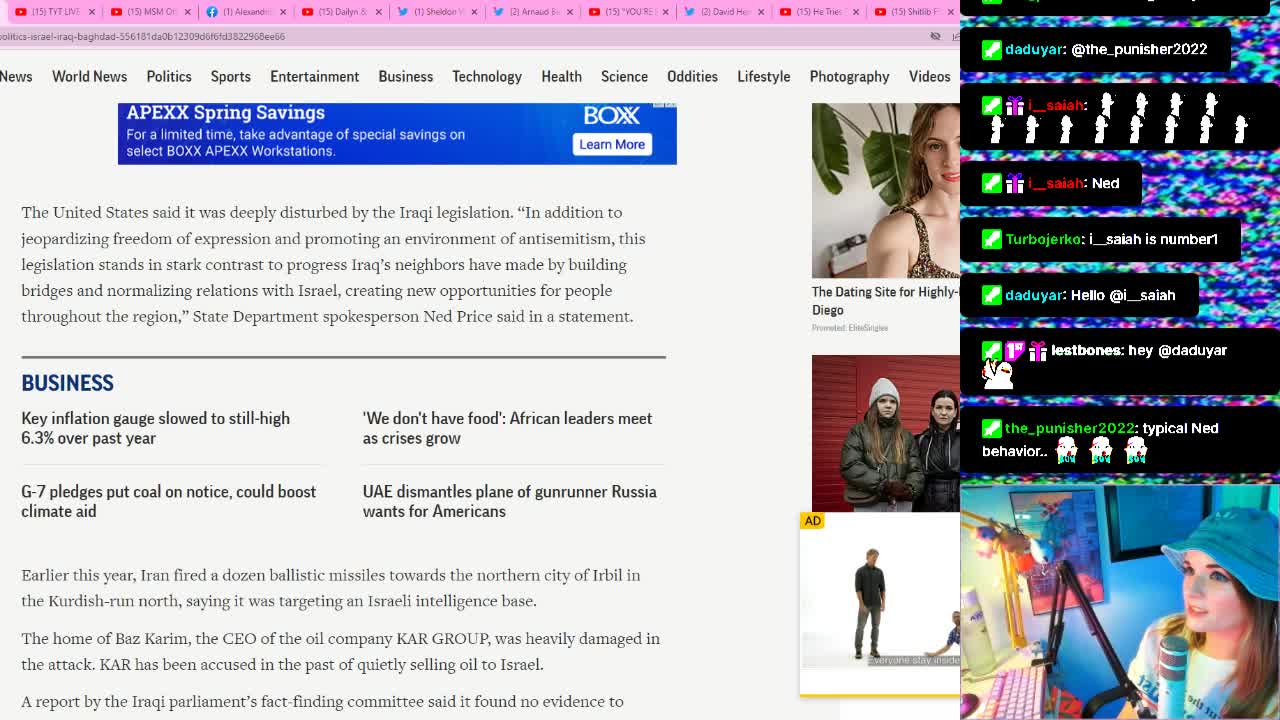This screenshot has width=1280, height=720.
Task: Close the Alexandr Facebook tab
Action: click(x=283, y=12)
